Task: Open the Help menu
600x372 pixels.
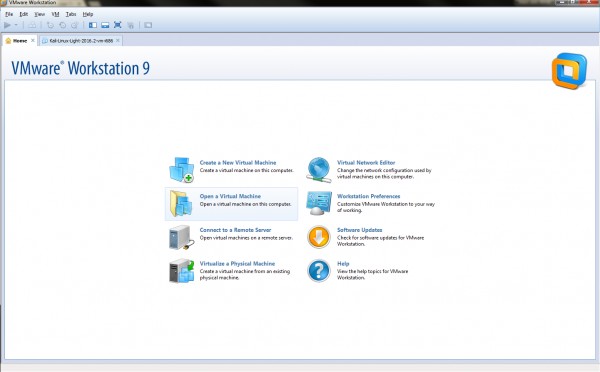Action: pos(88,14)
